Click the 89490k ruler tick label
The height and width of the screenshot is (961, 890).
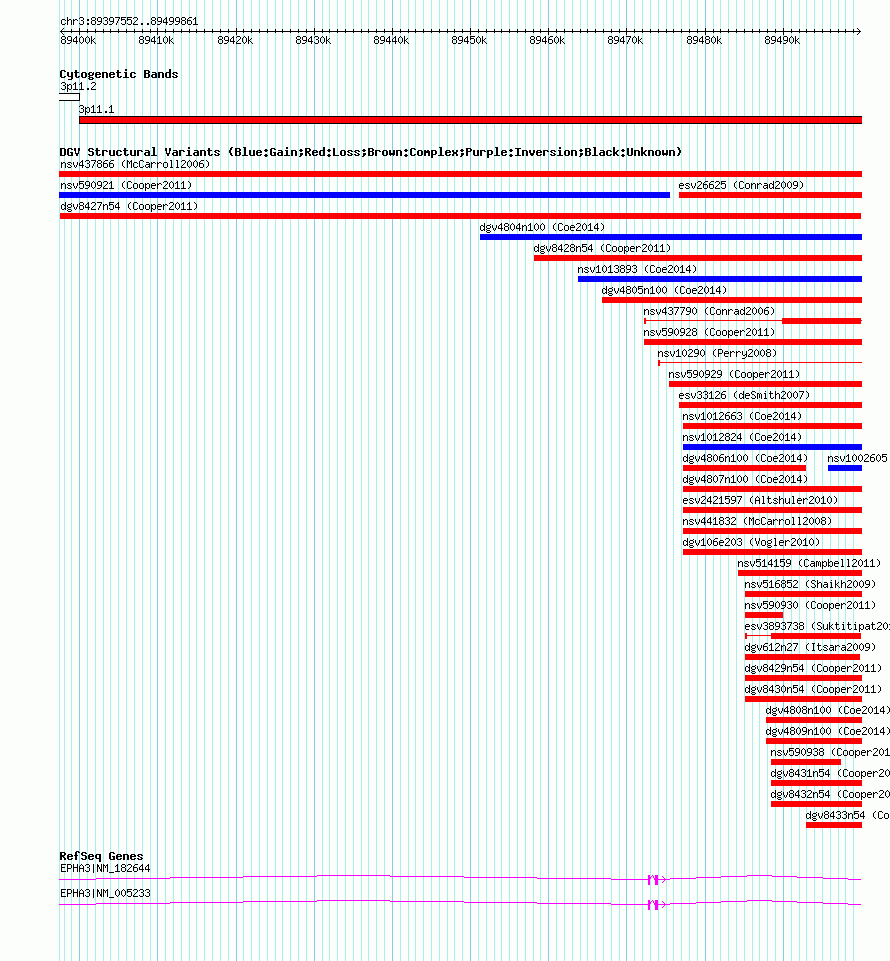(782, 40)
